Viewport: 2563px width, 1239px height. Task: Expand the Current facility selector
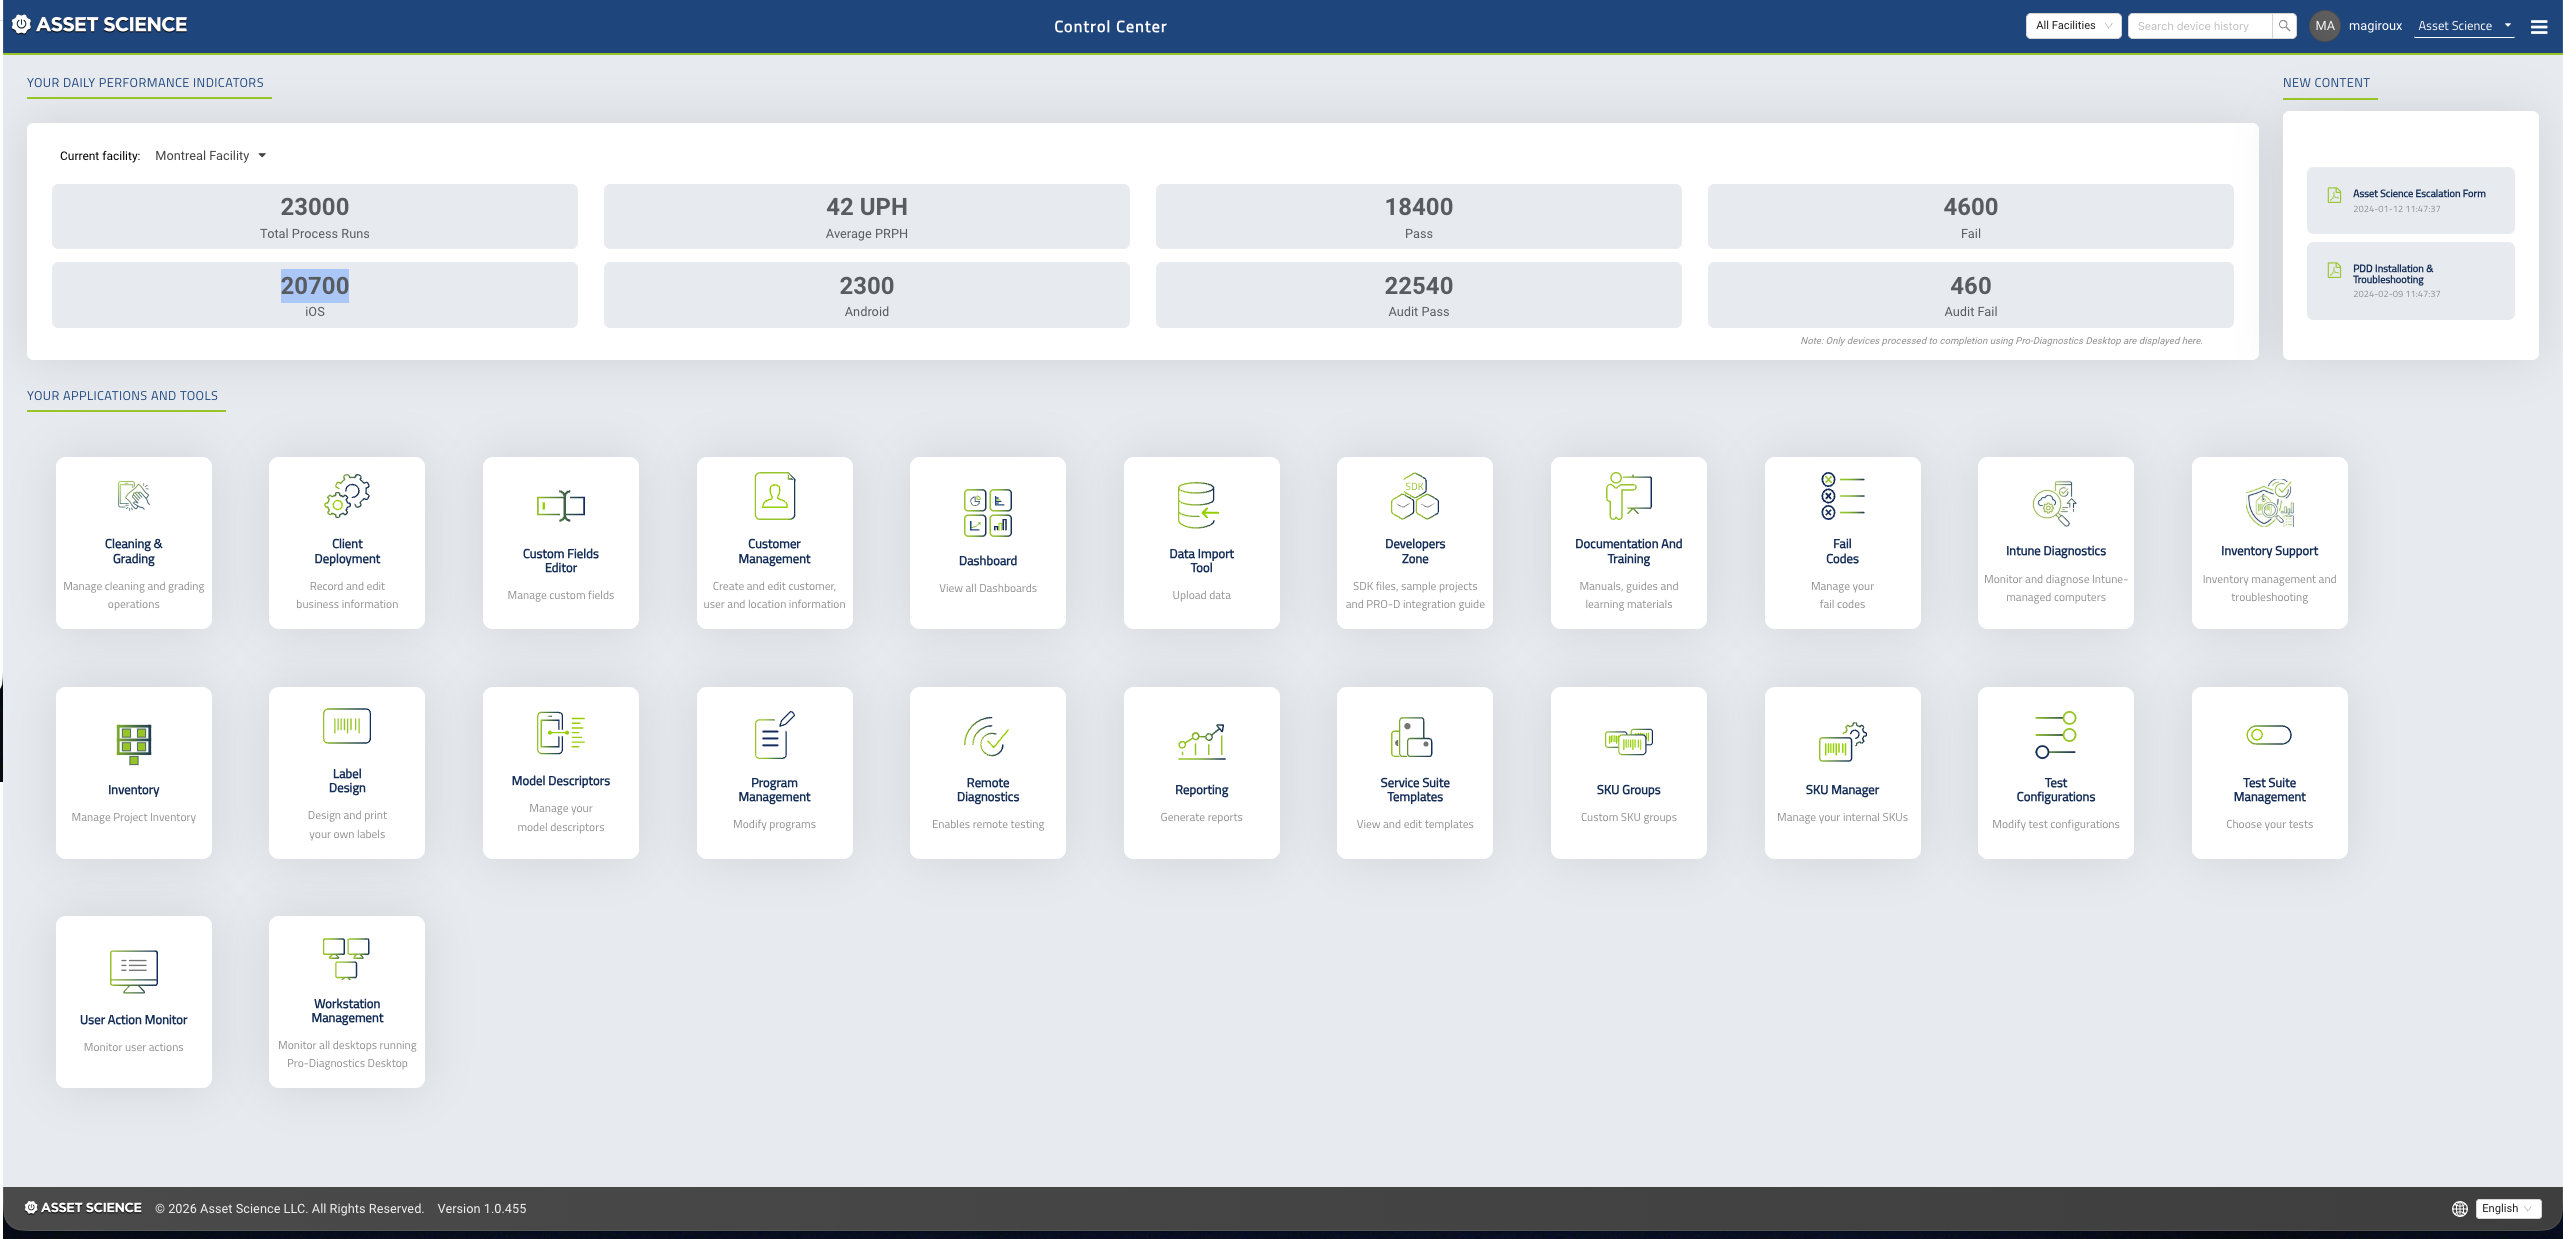pyautogui.click(x=210, y=155)
